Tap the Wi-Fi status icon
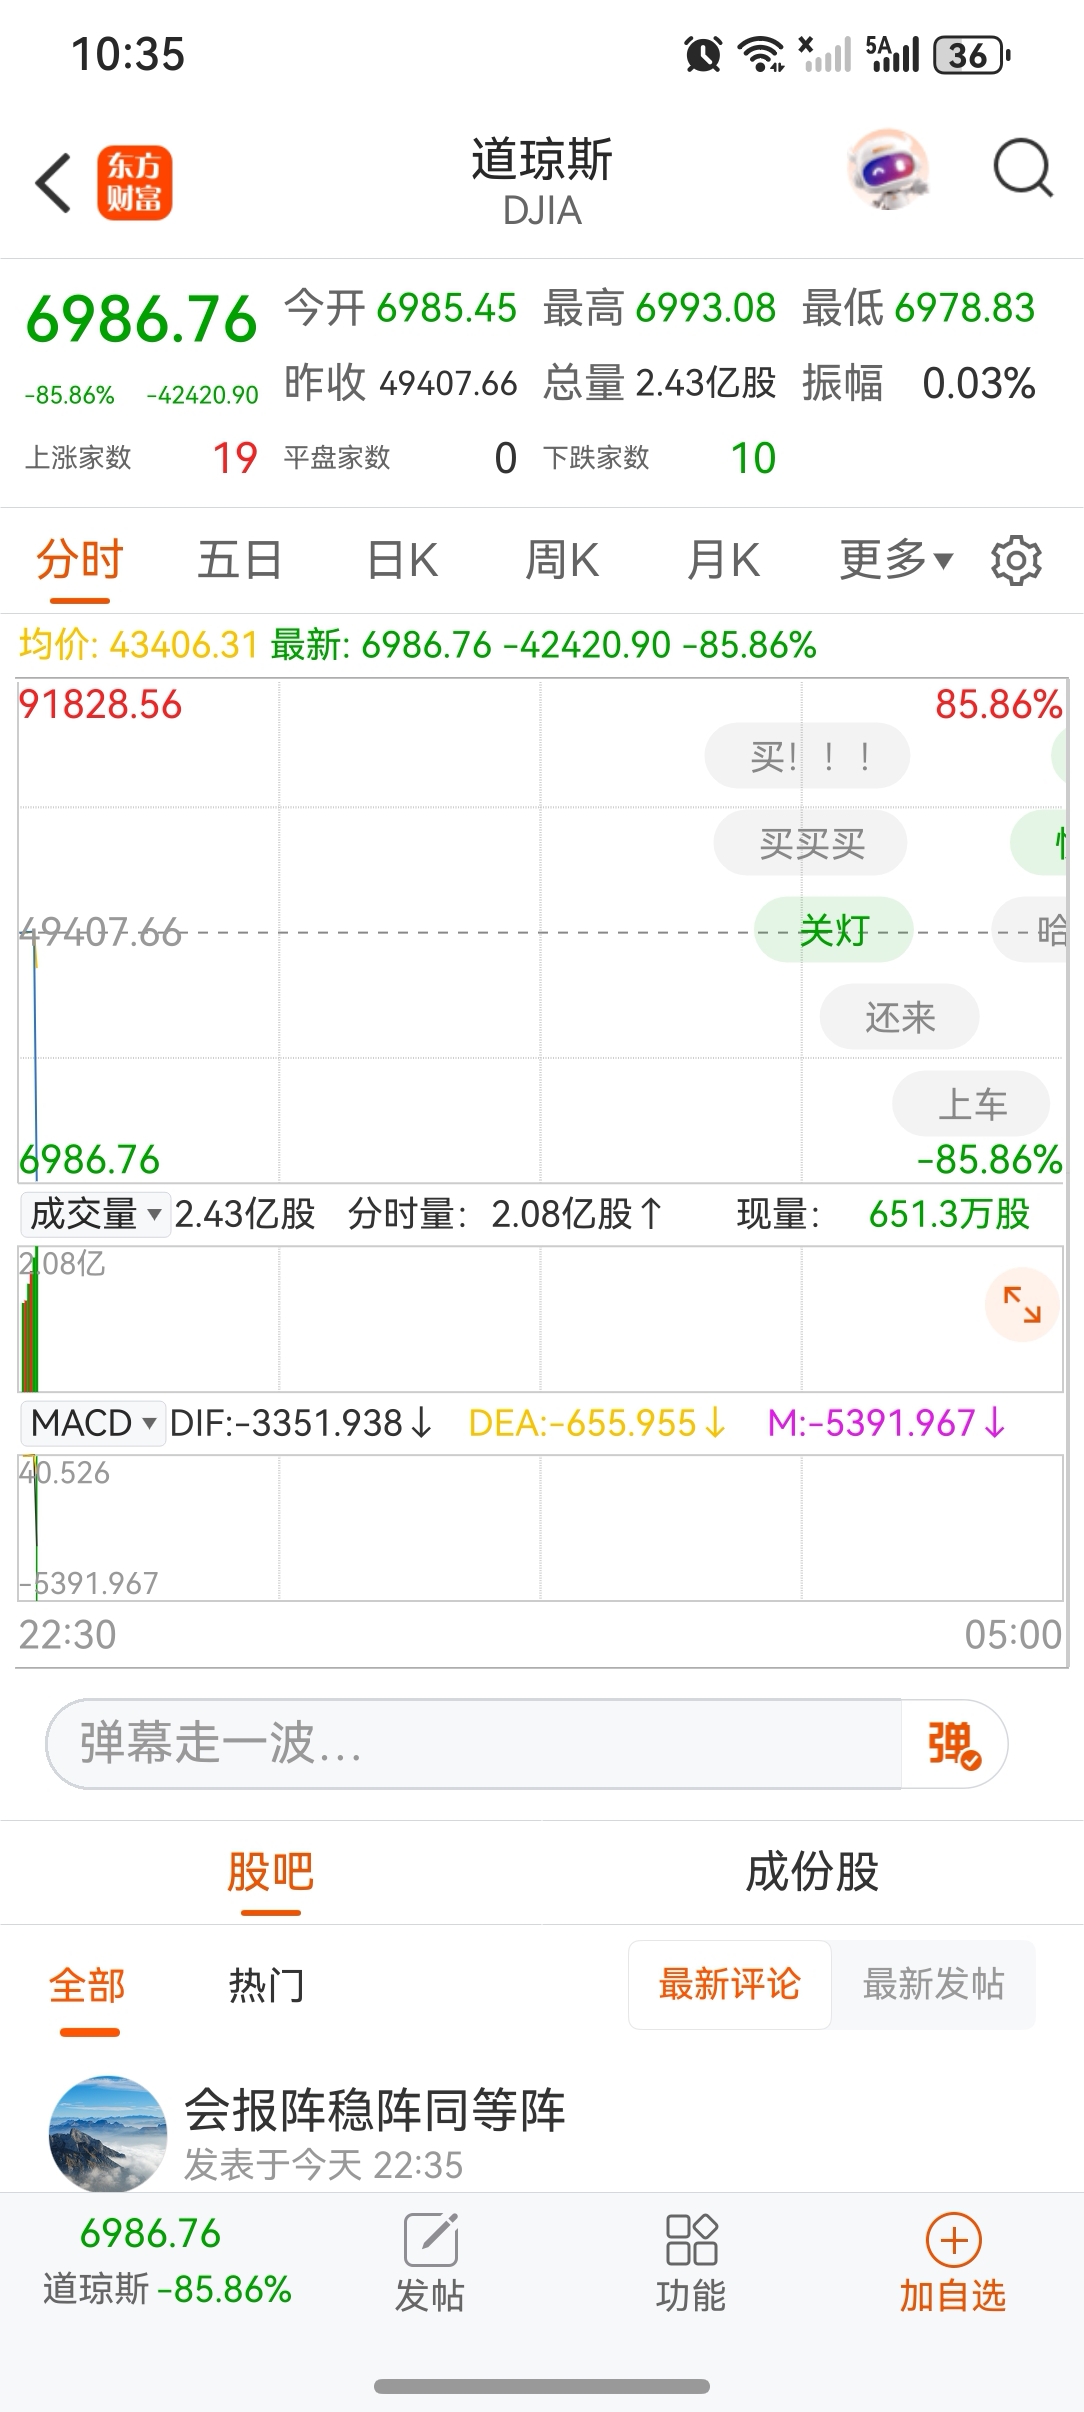 coord(760,54)
